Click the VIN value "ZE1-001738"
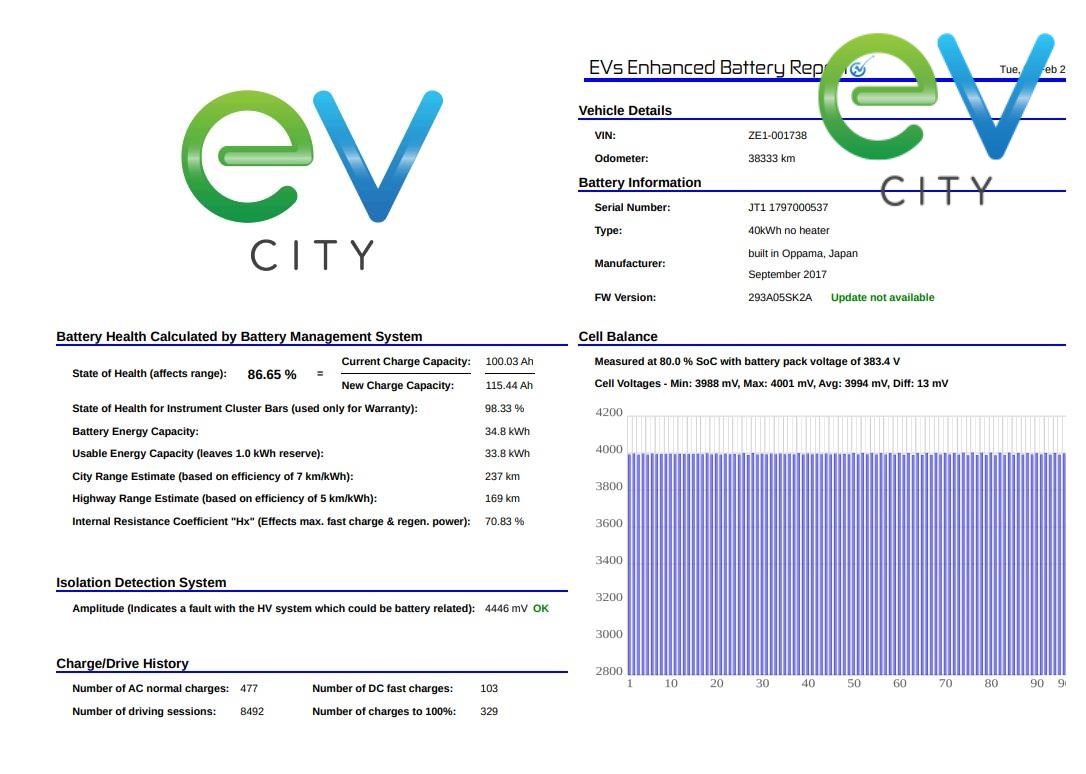 tap(777, 136)
